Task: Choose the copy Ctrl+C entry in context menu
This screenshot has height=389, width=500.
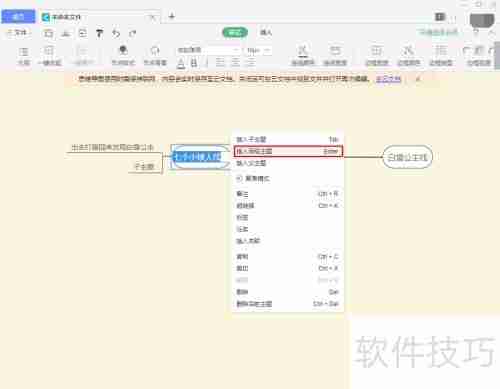Action: tap(288, 256)
